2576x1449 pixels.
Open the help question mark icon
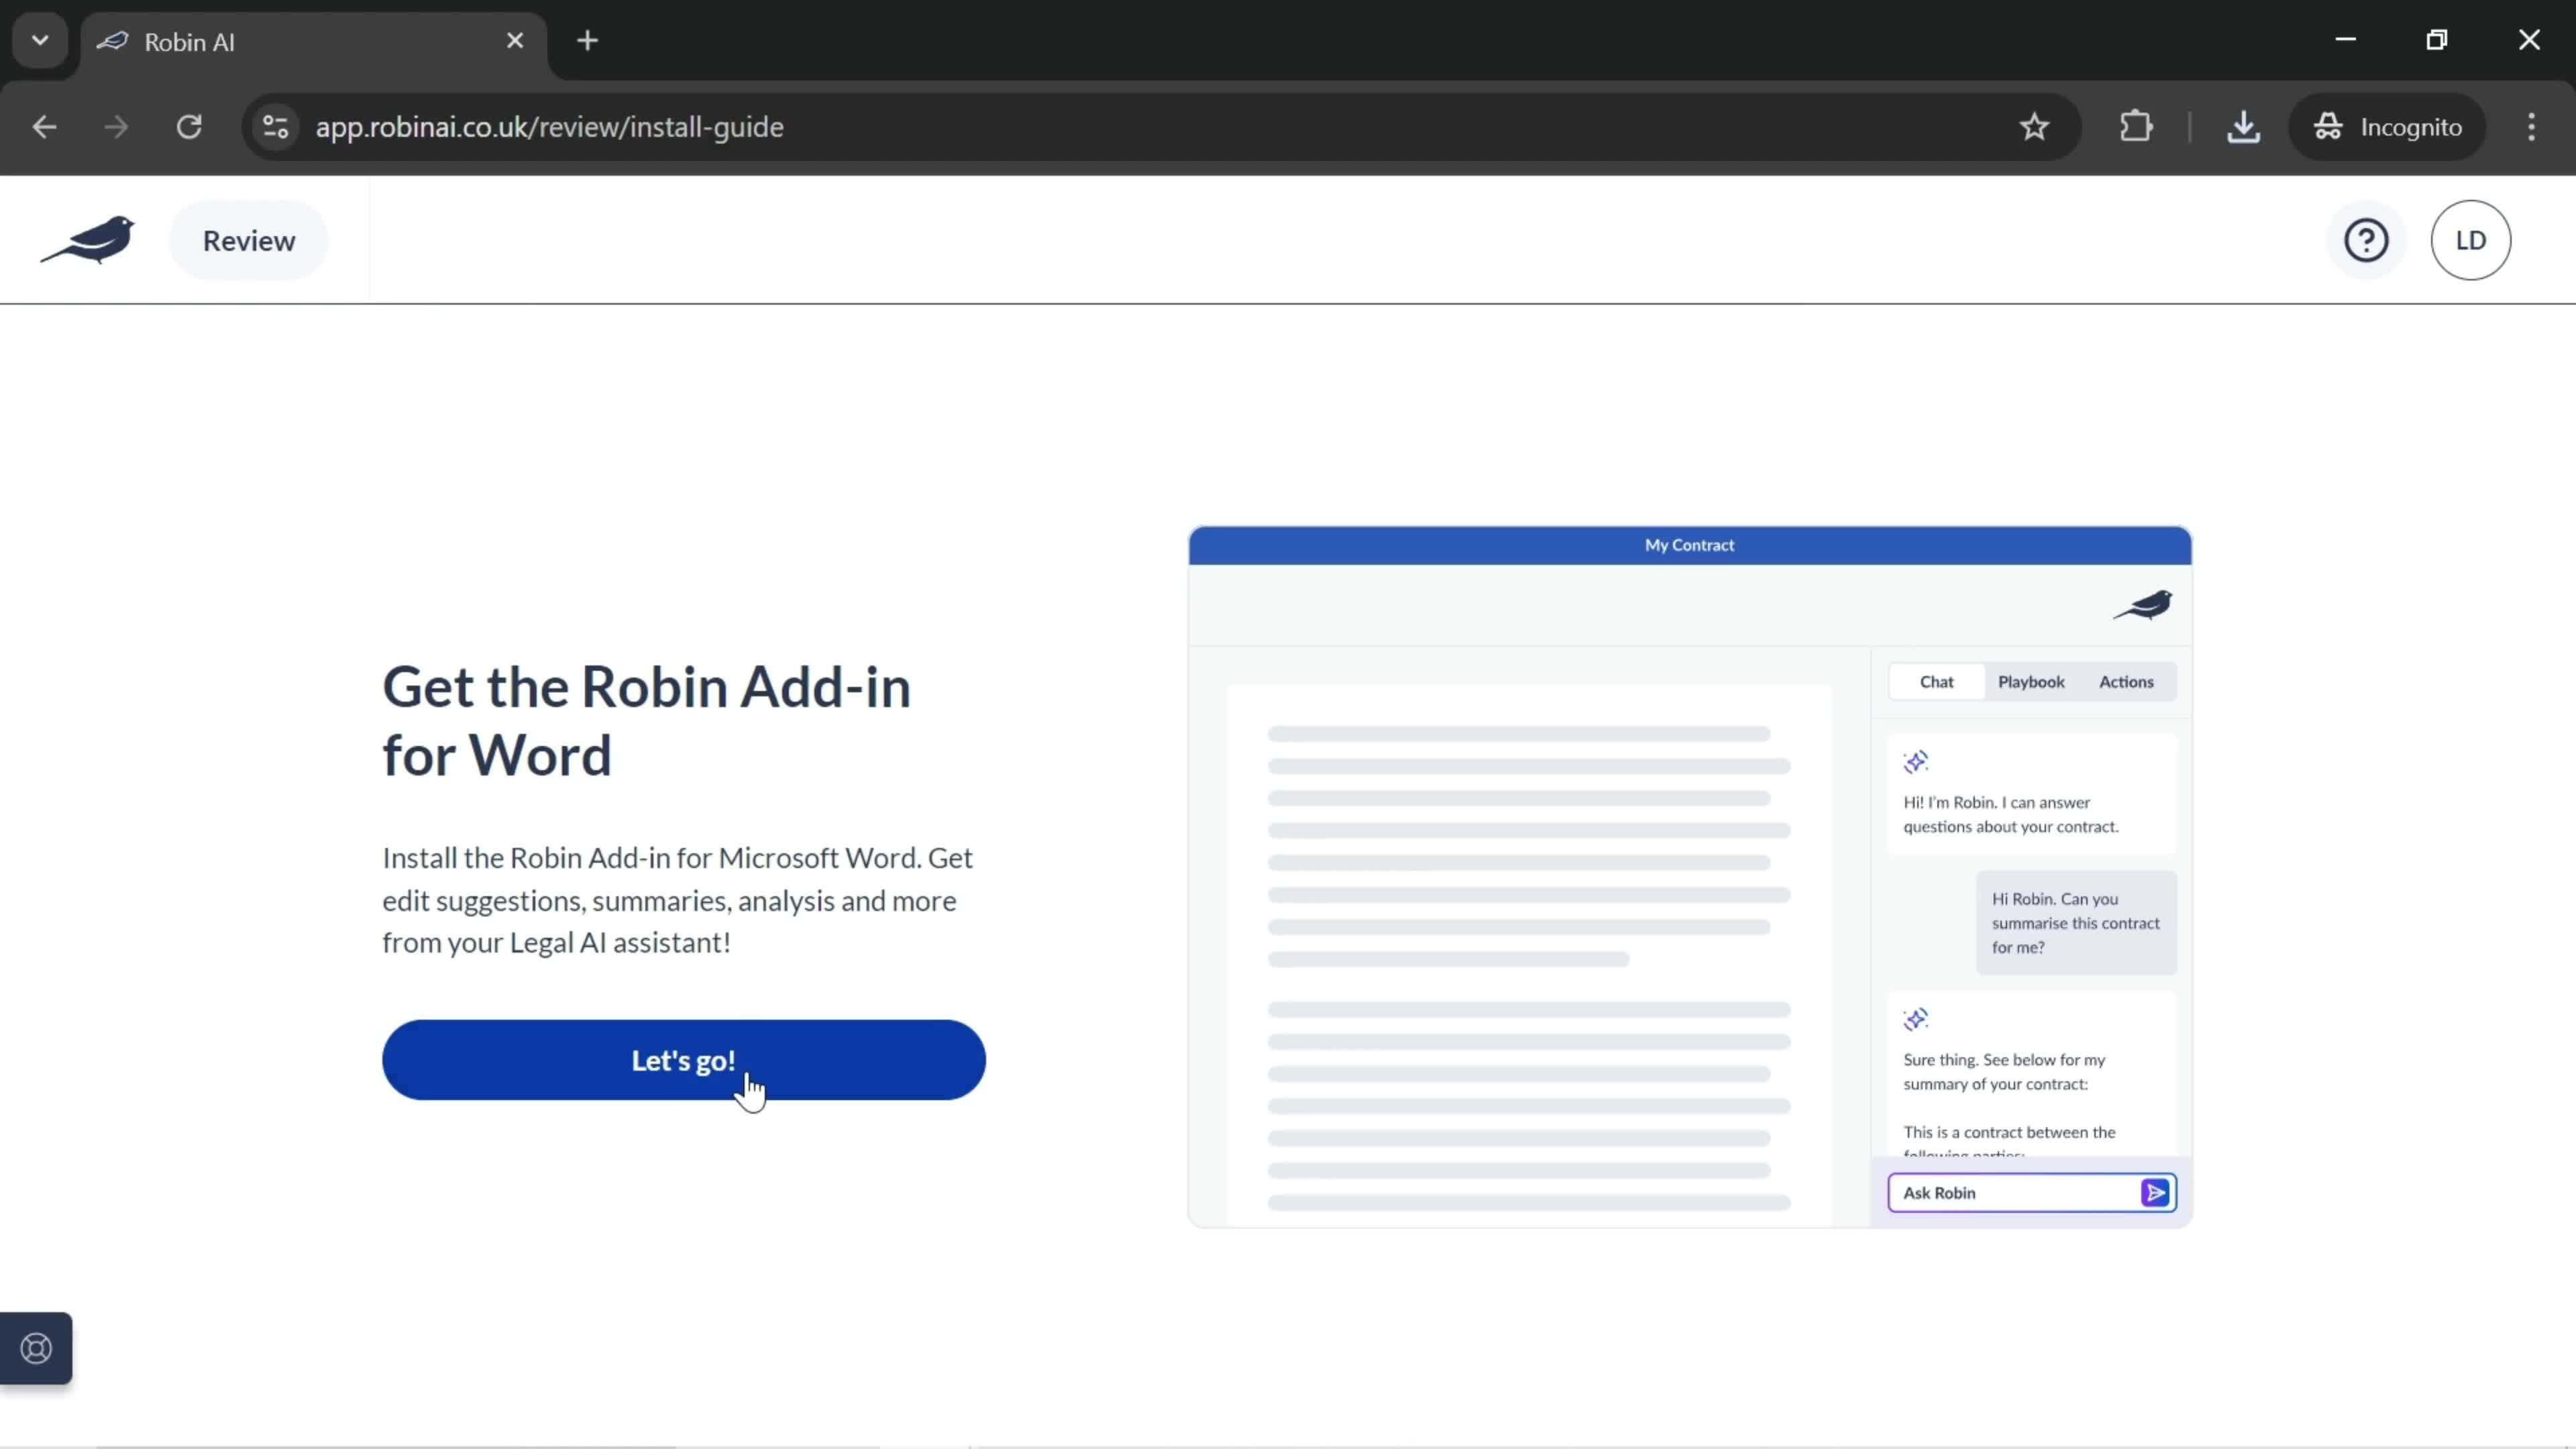click(x=2366, y=240)
